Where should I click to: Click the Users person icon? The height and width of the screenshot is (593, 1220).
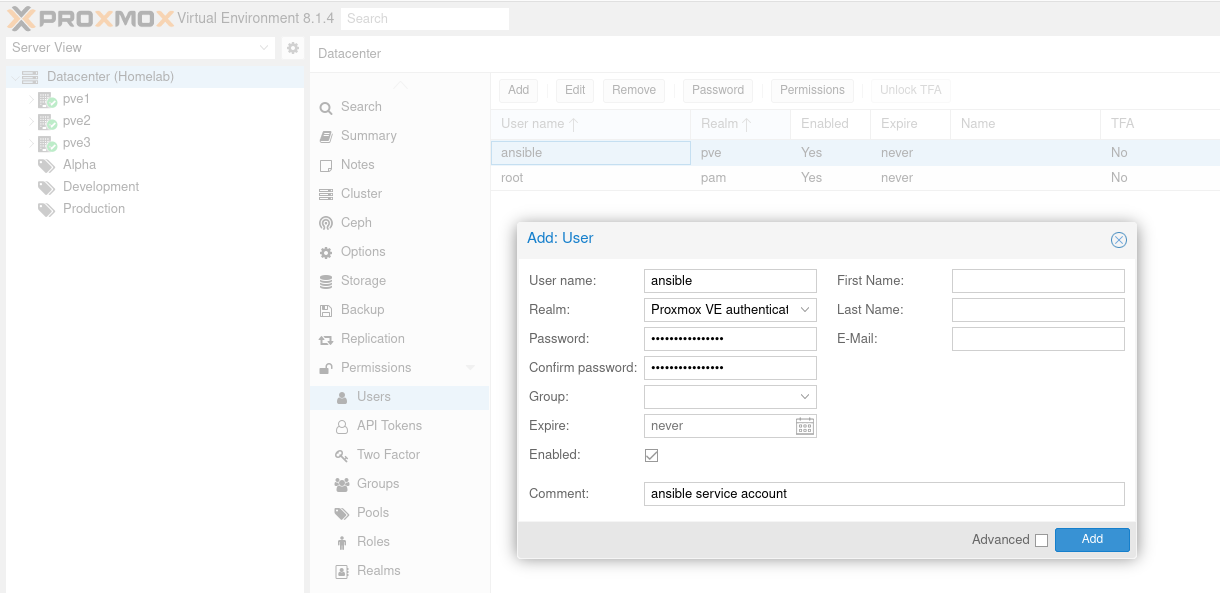(x=342, y=397)
